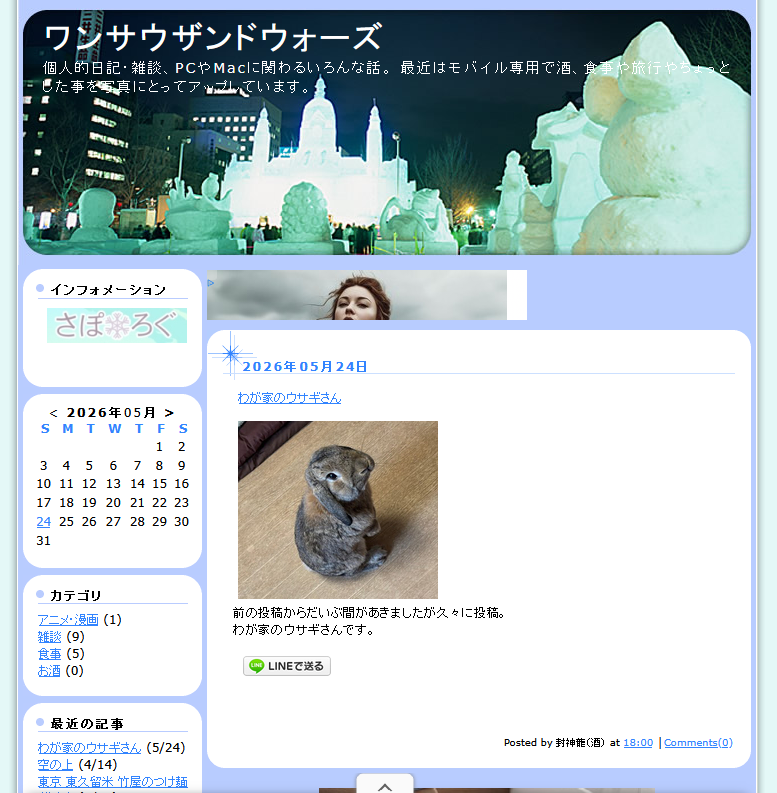Enlarge the rabbit photo
The width and height of the screenshot is (777, 793).
[x=338, y=510]
